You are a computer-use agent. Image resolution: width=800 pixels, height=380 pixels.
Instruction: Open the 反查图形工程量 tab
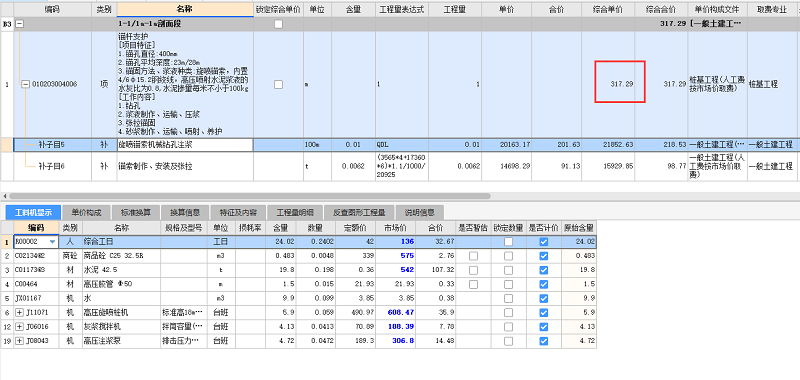pos(359,212)
